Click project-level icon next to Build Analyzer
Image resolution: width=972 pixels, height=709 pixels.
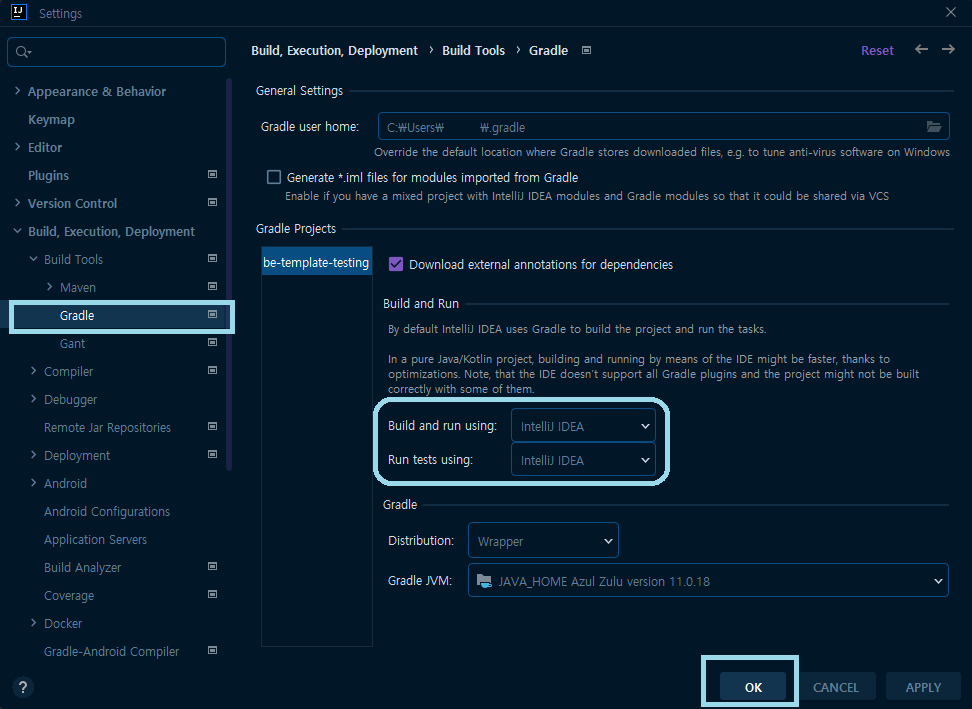pyautogui.click(x=213, y=566)
